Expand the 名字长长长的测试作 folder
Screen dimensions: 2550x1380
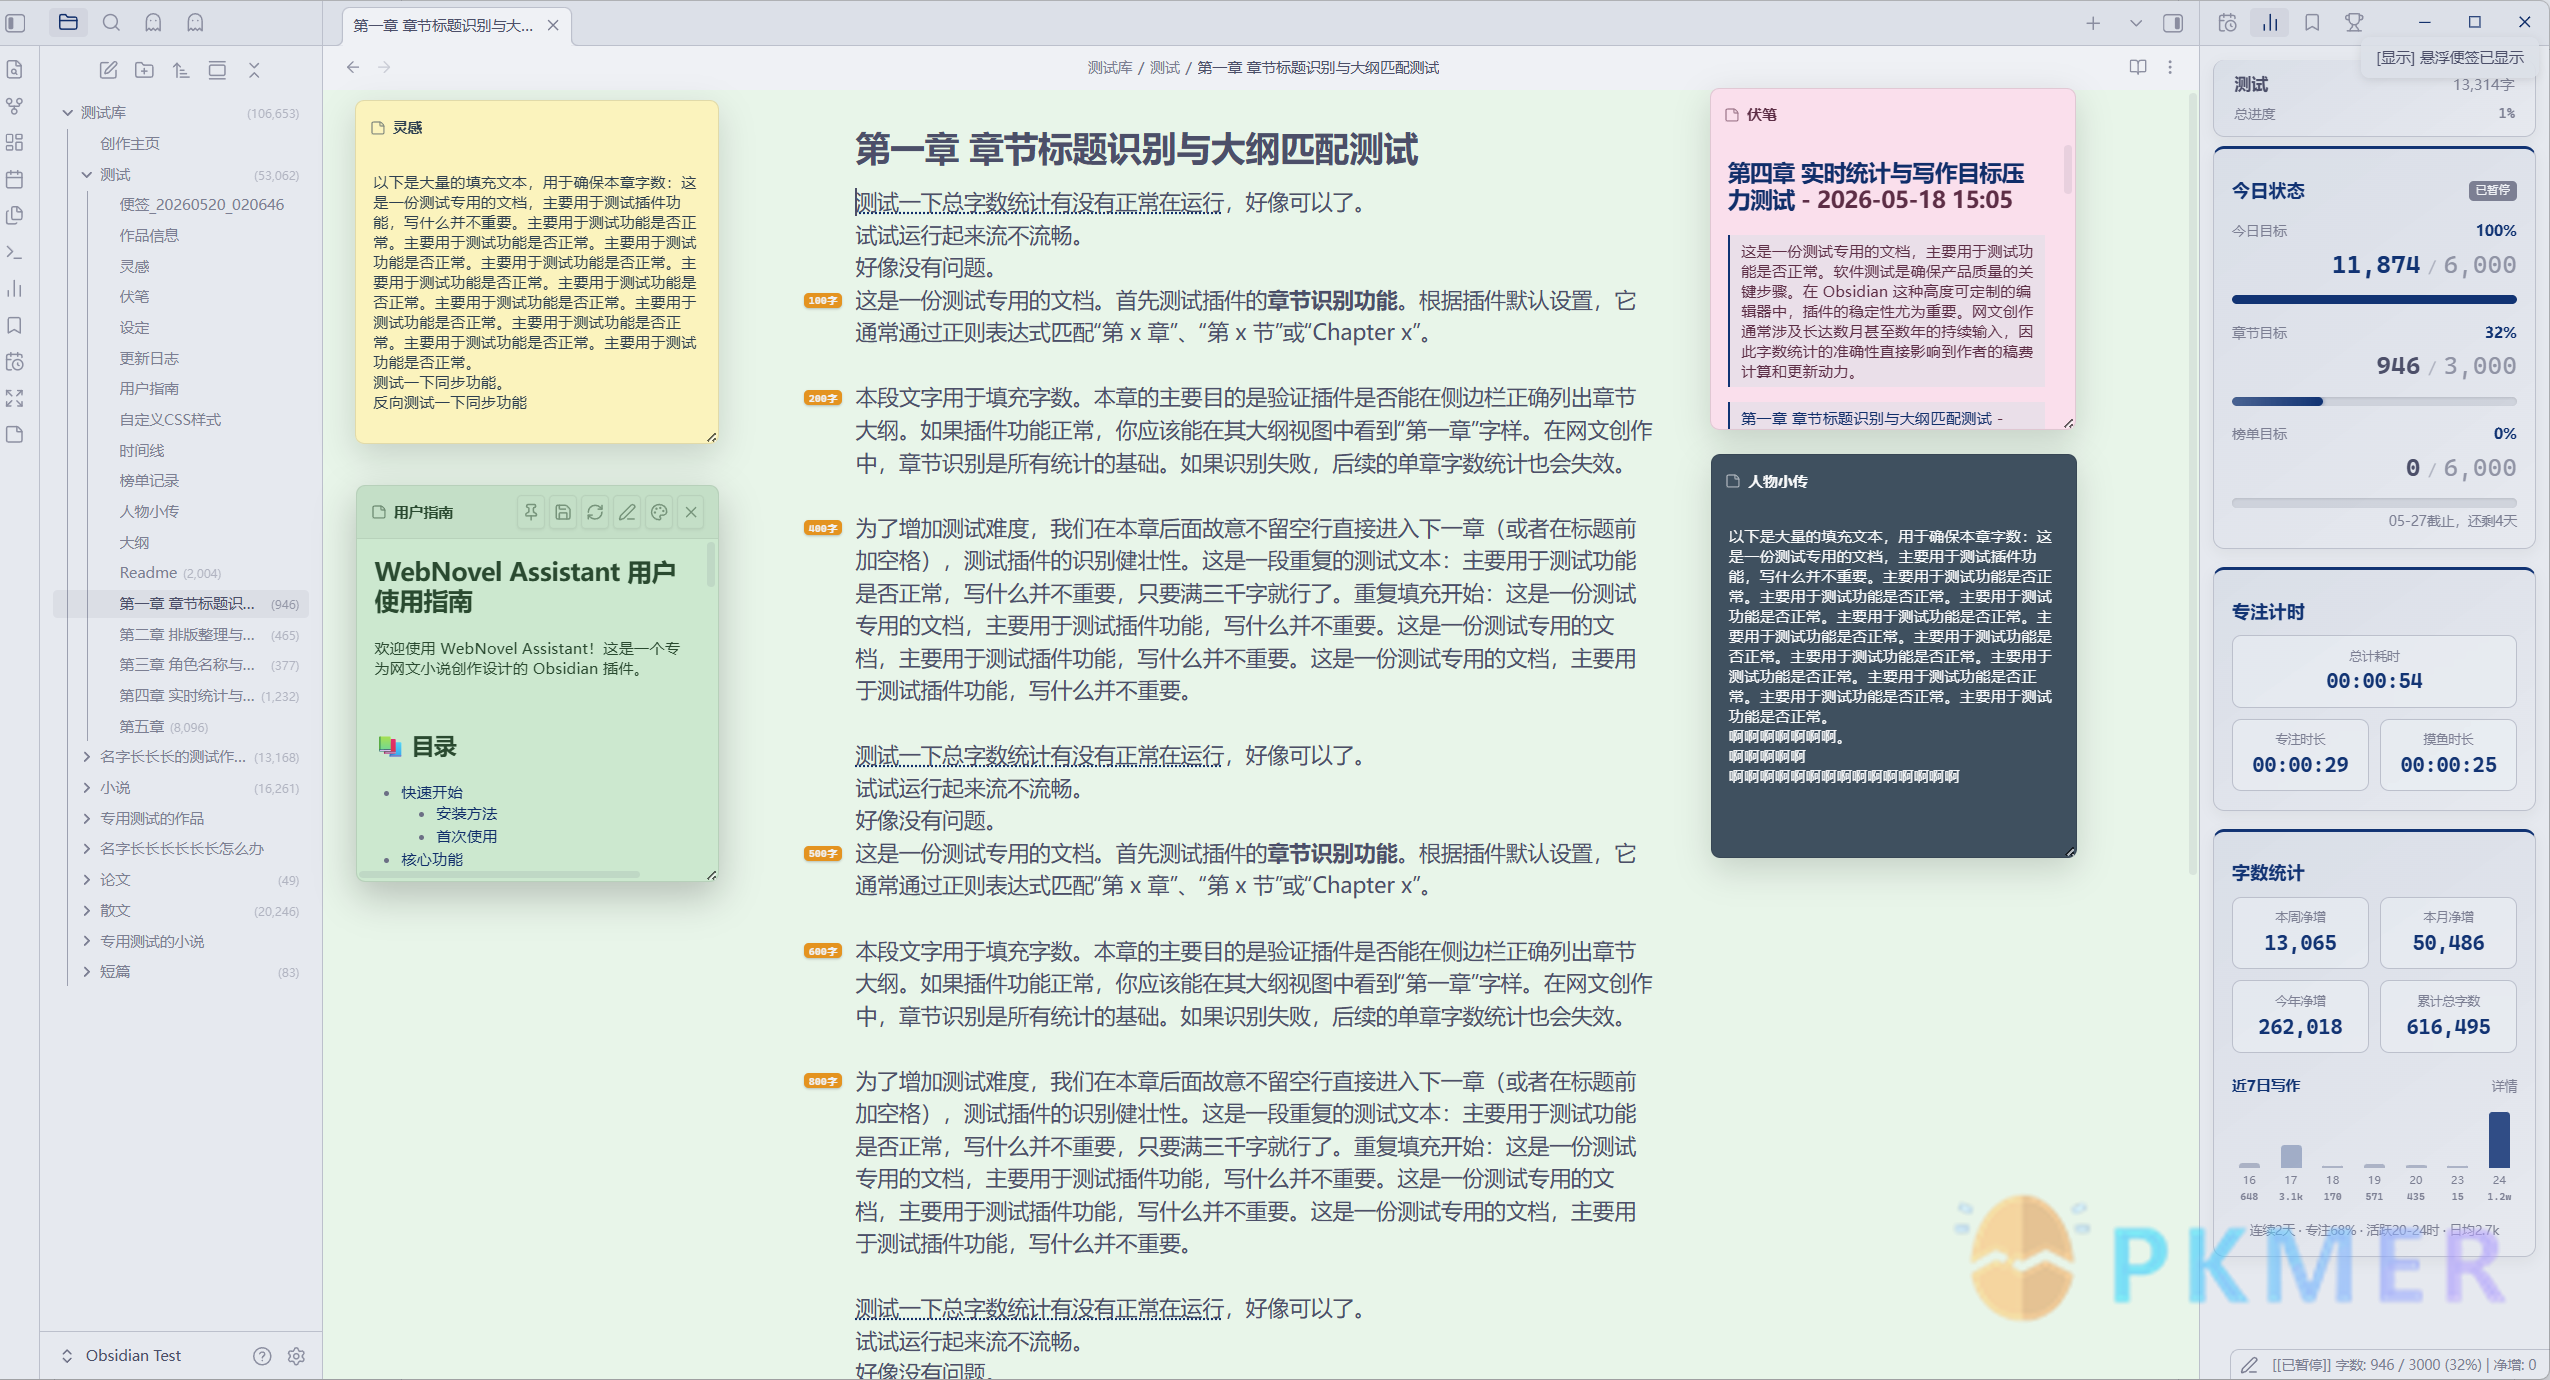pyautogui.click(x=87, y=757)
